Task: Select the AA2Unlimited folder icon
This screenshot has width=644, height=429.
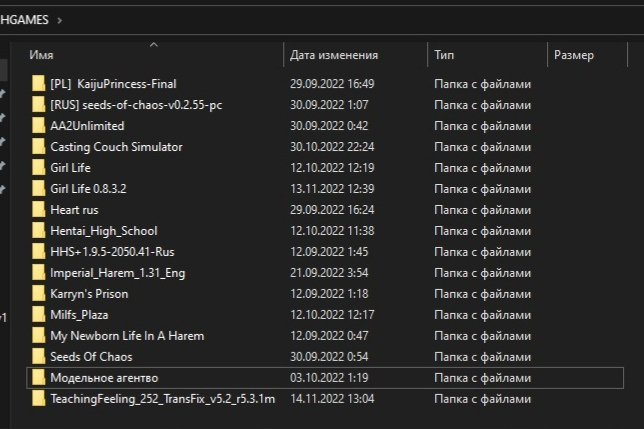Action: tap(39, 125)
